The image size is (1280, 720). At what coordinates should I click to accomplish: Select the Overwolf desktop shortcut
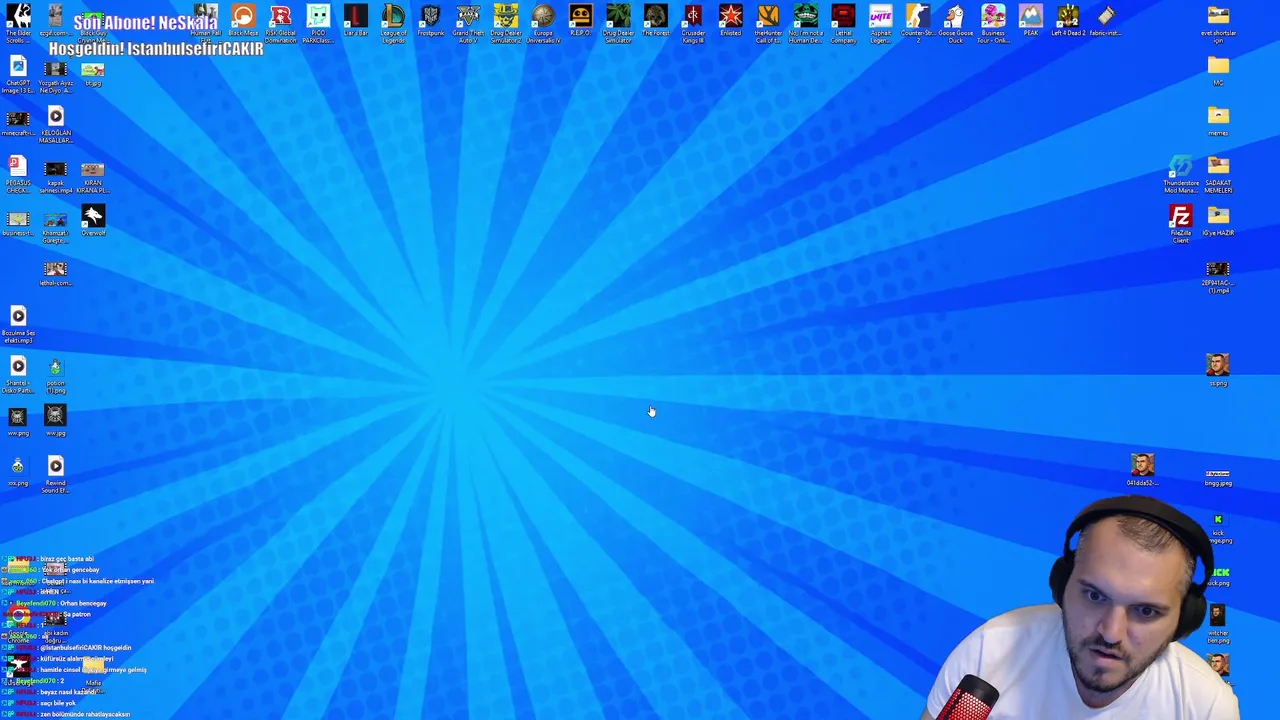tap(93, 221)
